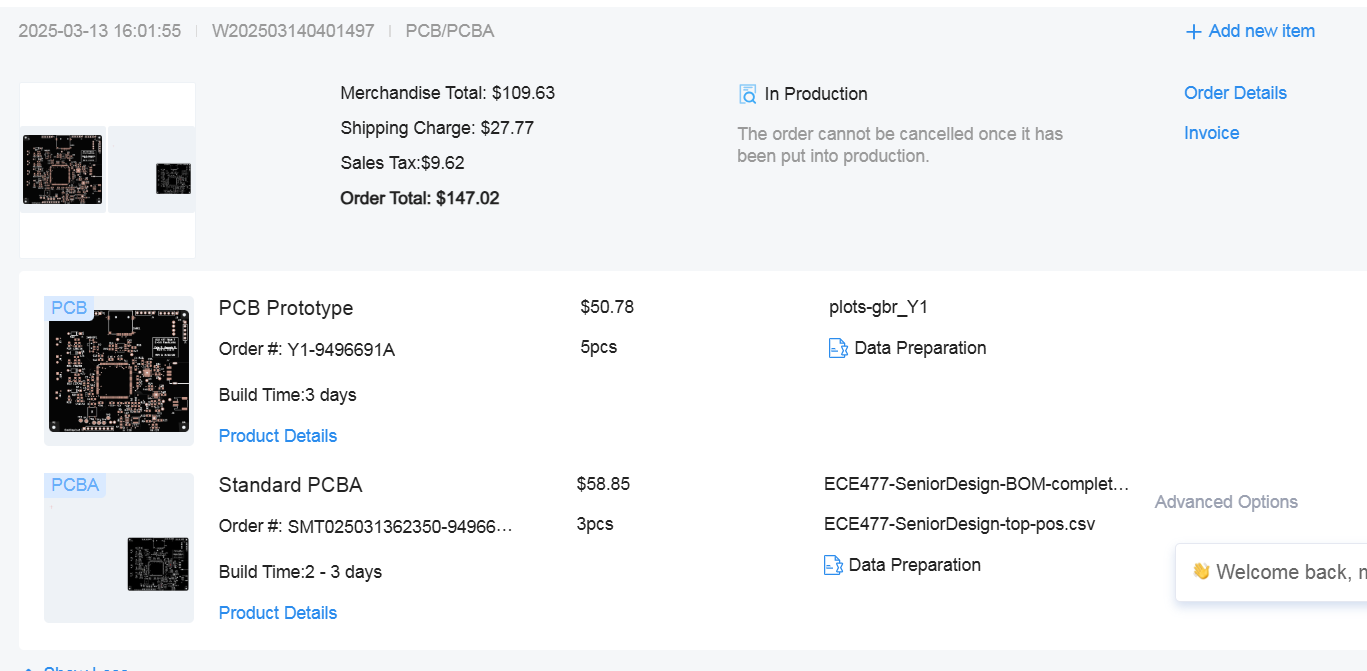This screenshot has width=1367, height=671.
Task: Open the Order Details link
Action: pyautogui.click(x=1235, y=93)
